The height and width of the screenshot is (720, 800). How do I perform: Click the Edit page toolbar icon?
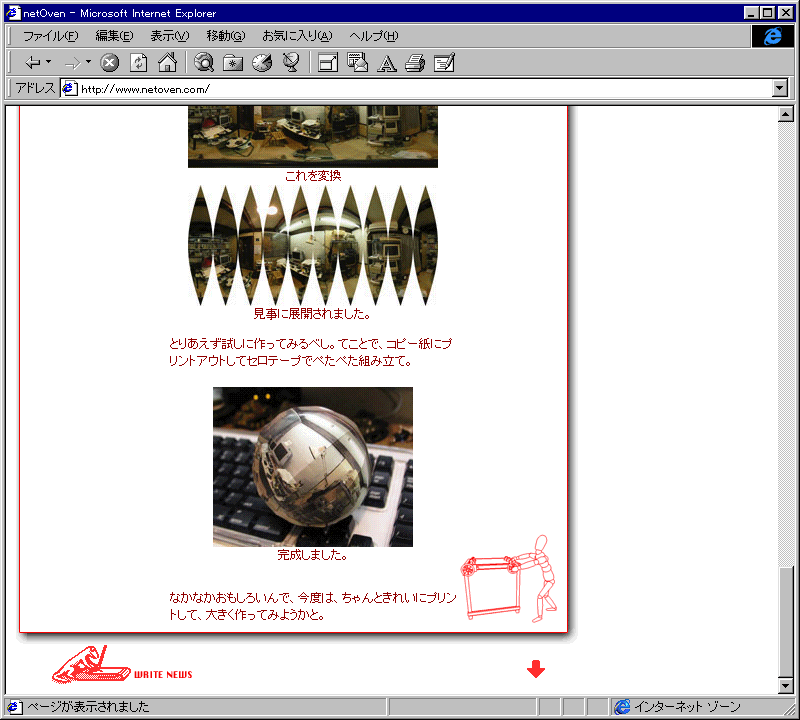coord(444,63)
